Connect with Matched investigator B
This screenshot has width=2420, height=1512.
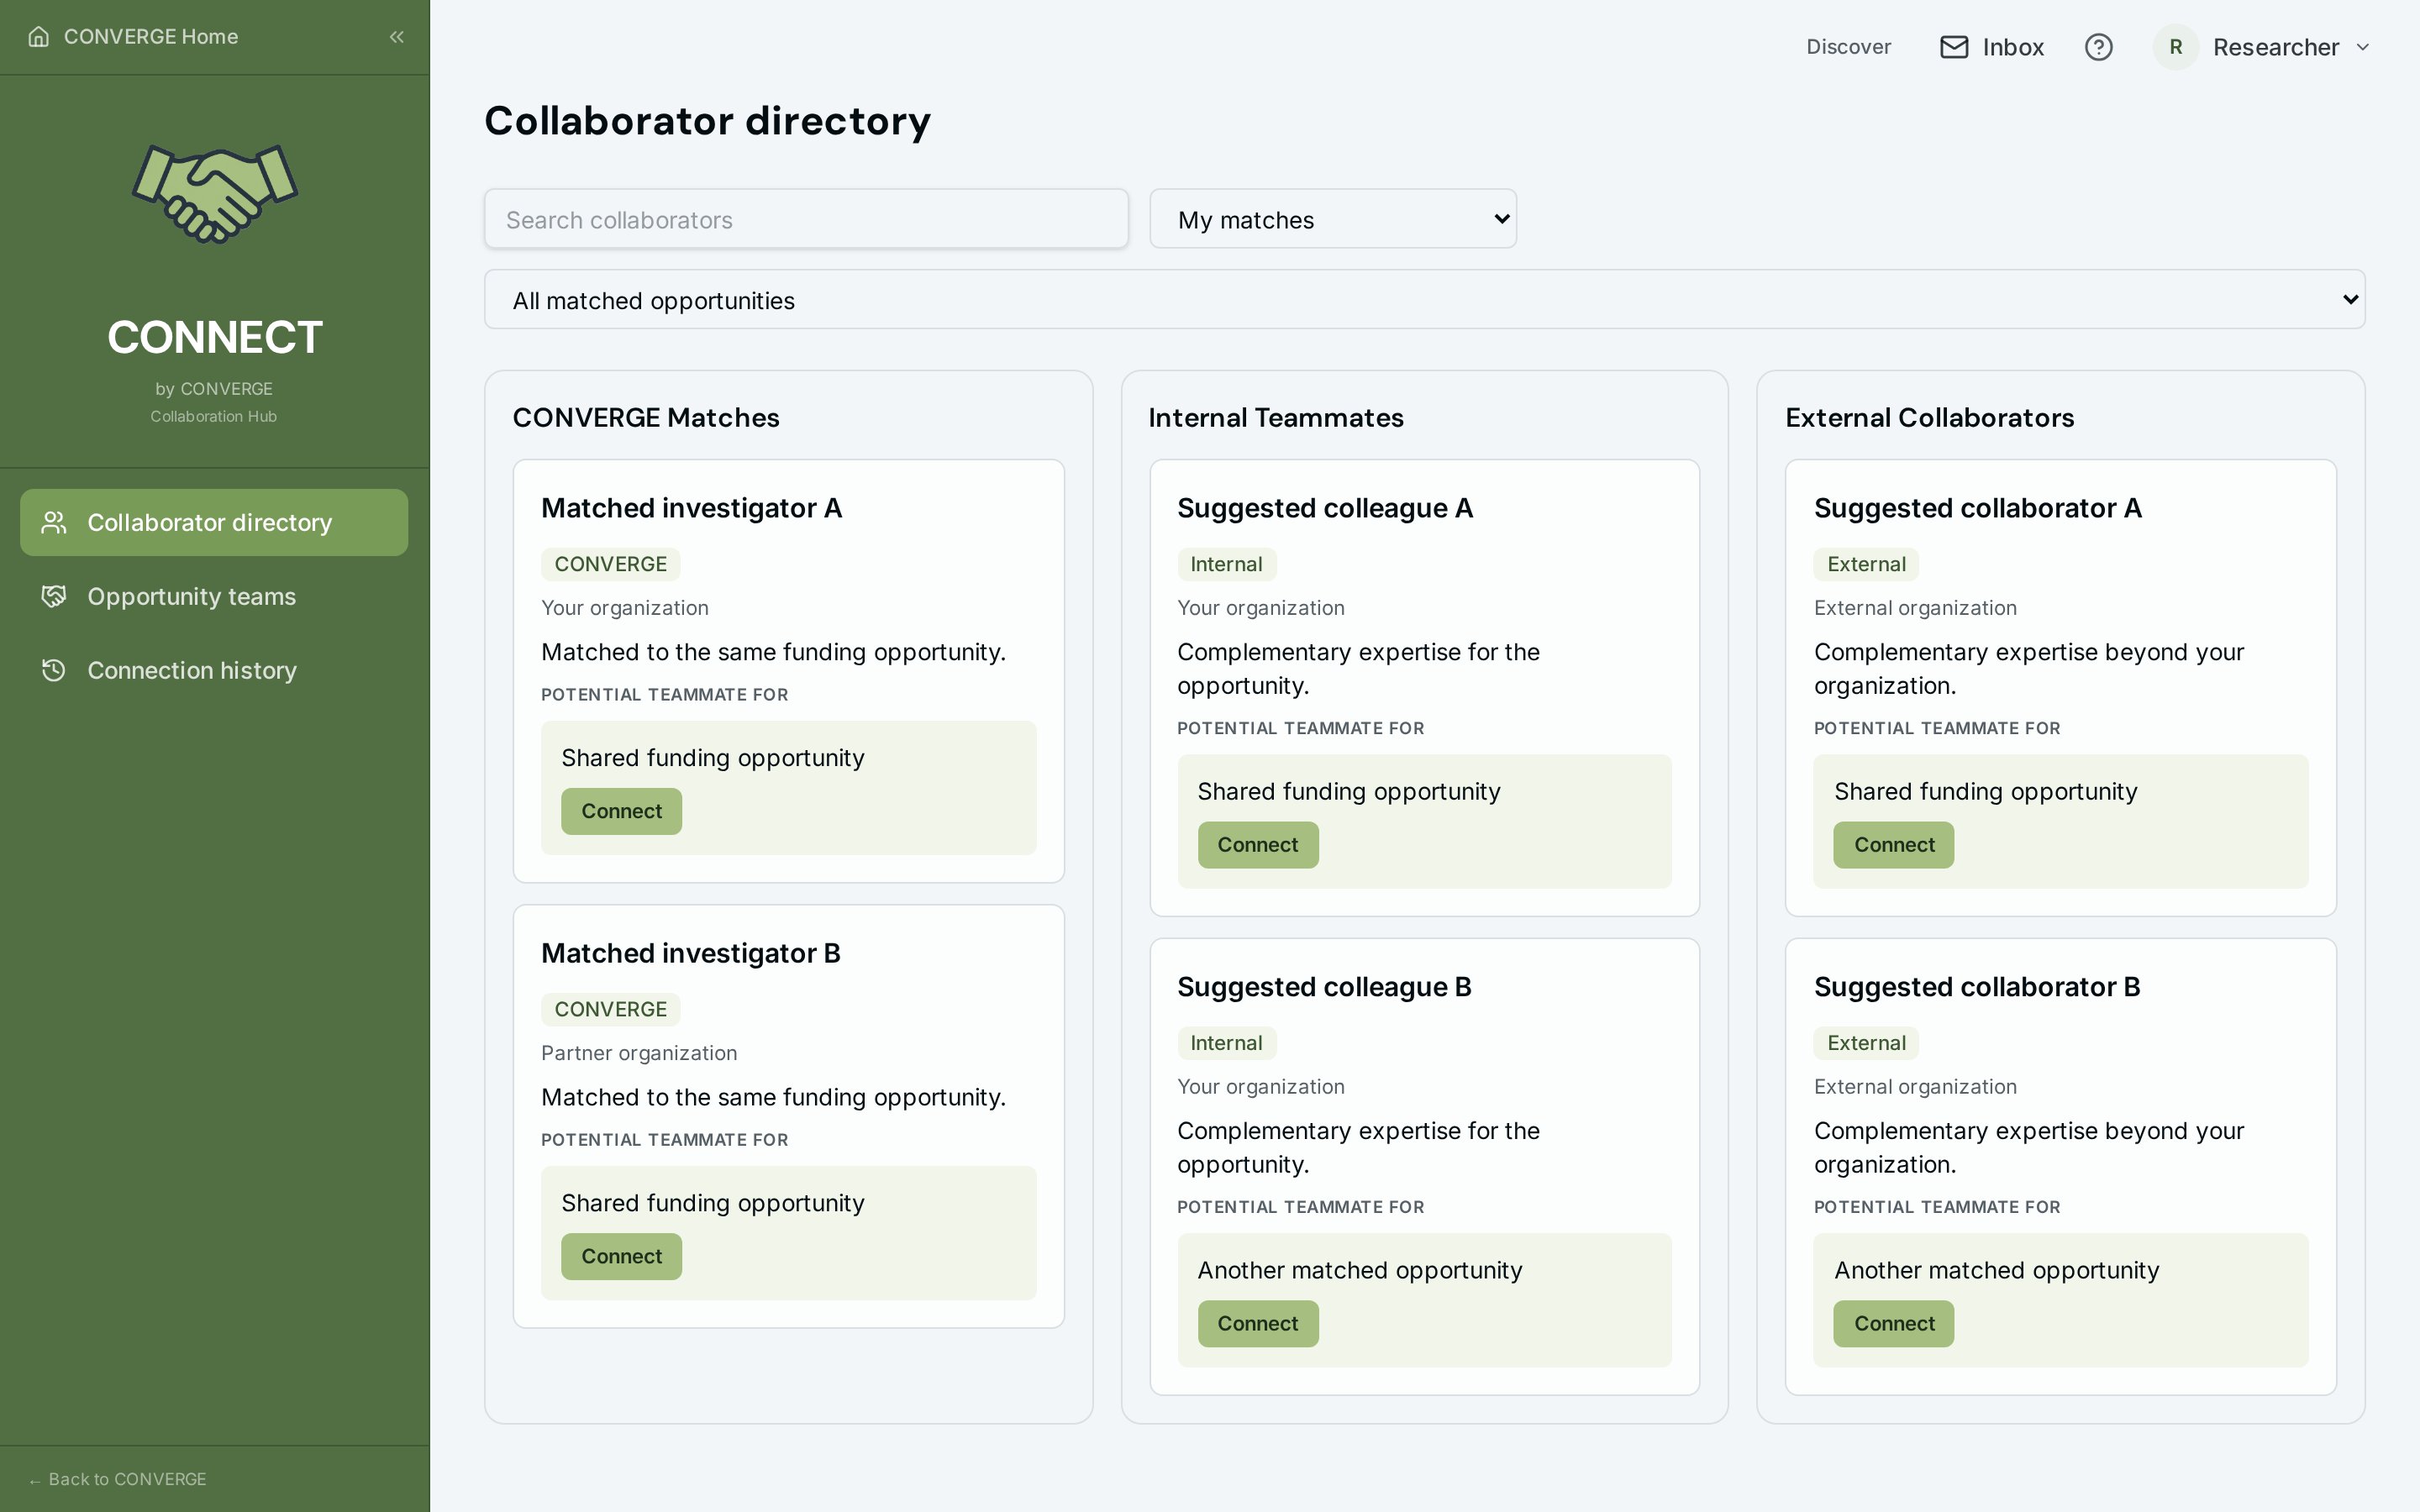click(x=621, y=1256)
